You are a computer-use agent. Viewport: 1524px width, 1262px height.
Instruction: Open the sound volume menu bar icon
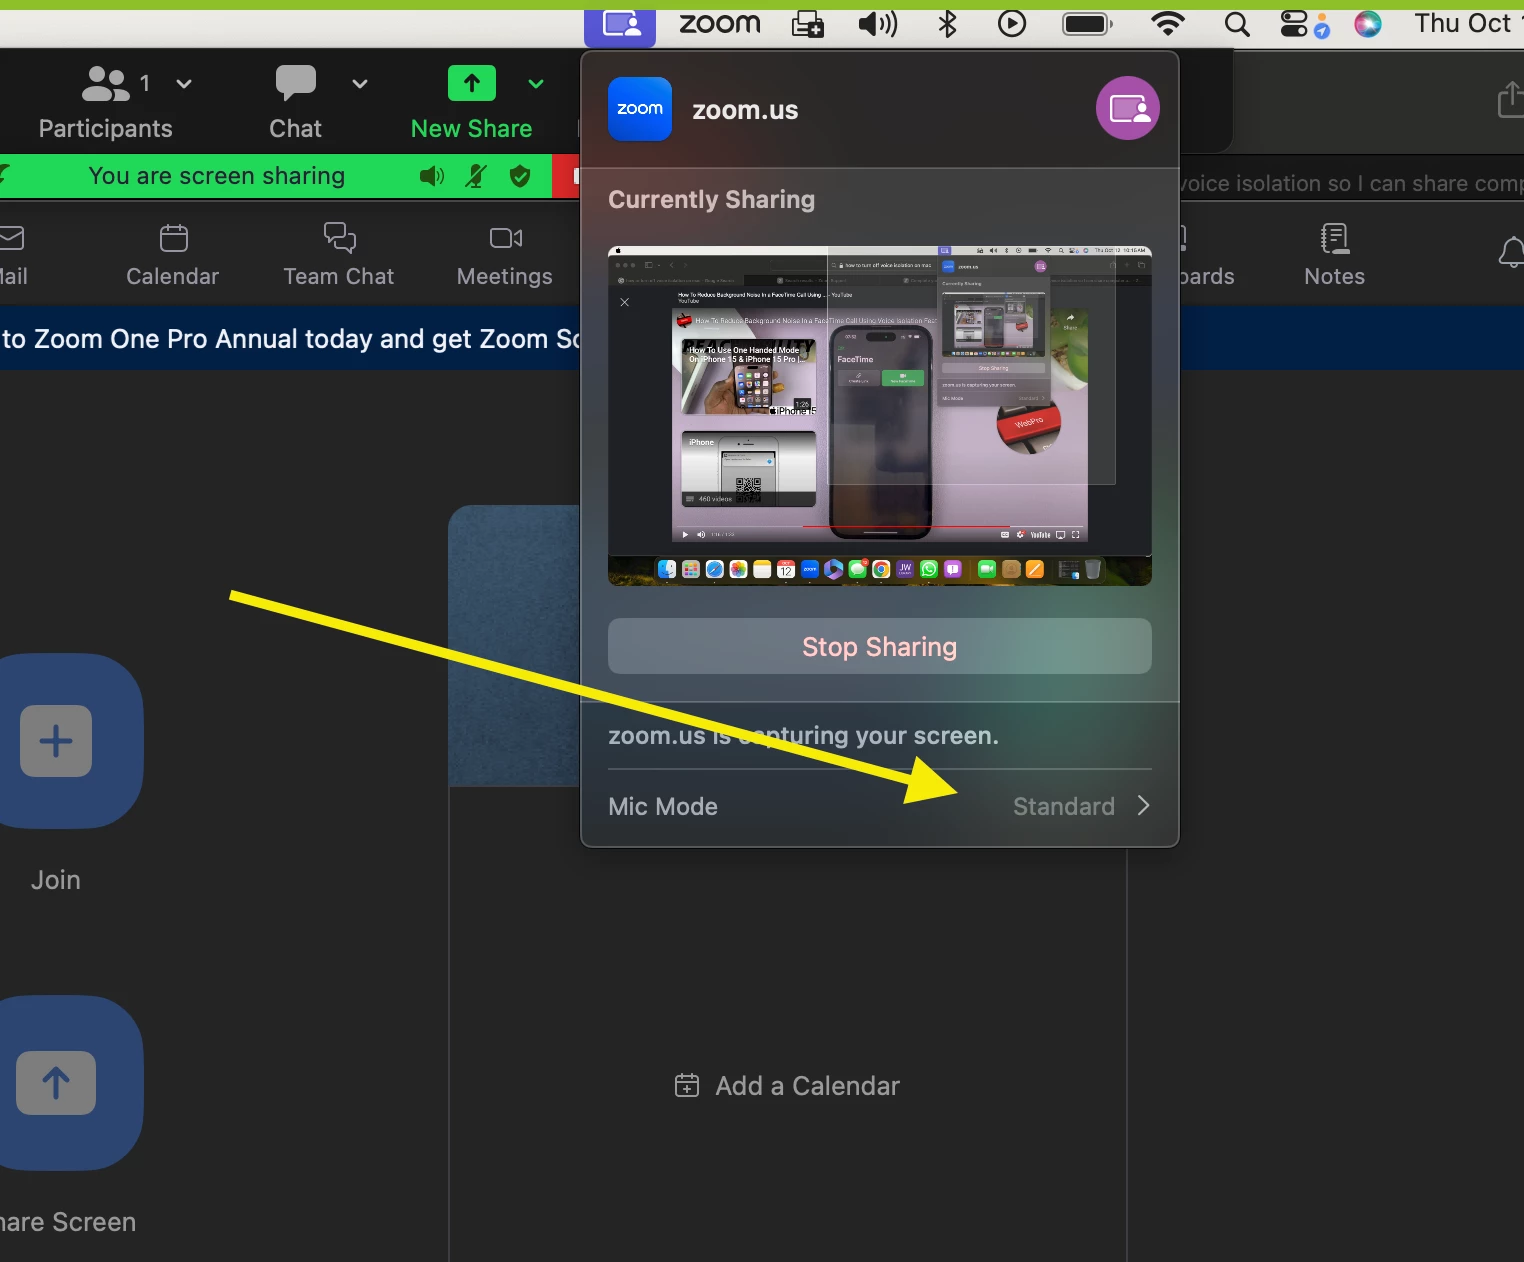tap(878, 24)
